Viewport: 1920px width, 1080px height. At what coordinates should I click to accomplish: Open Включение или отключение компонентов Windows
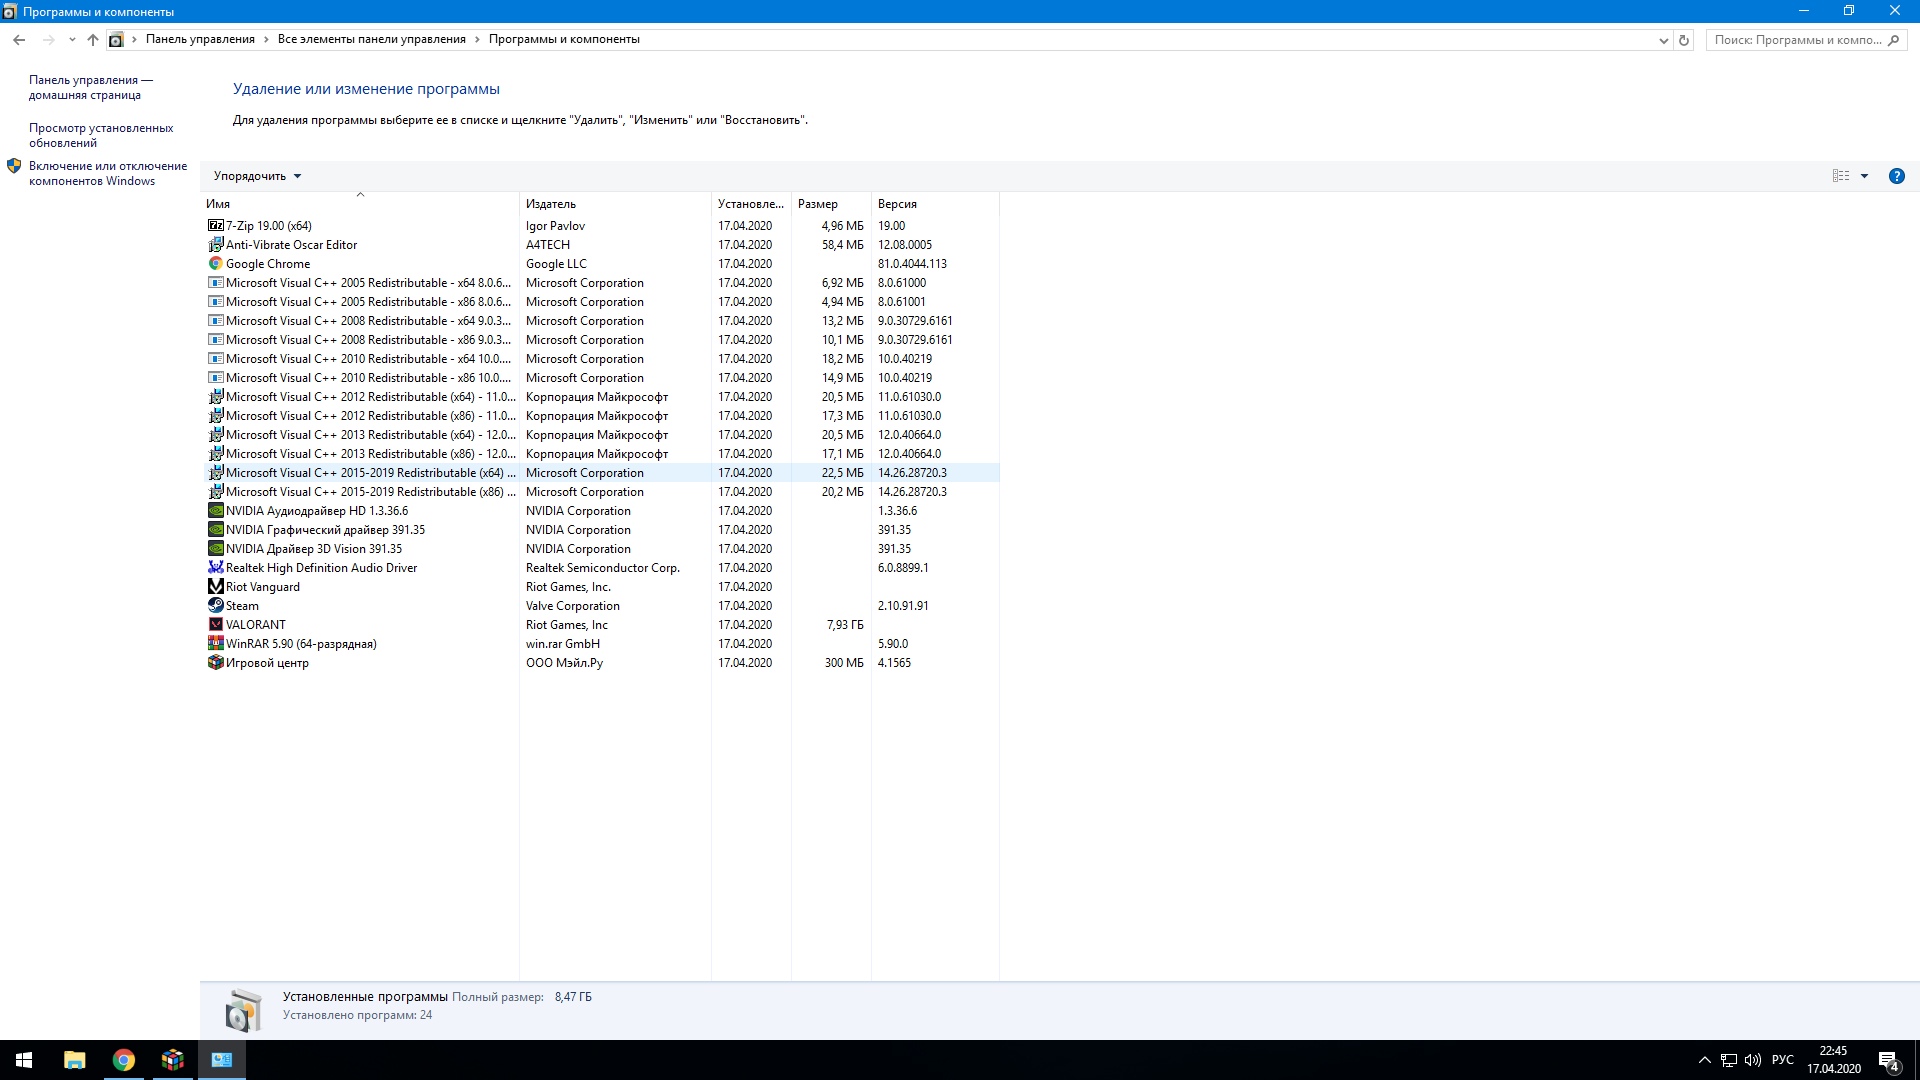(108, 174)
